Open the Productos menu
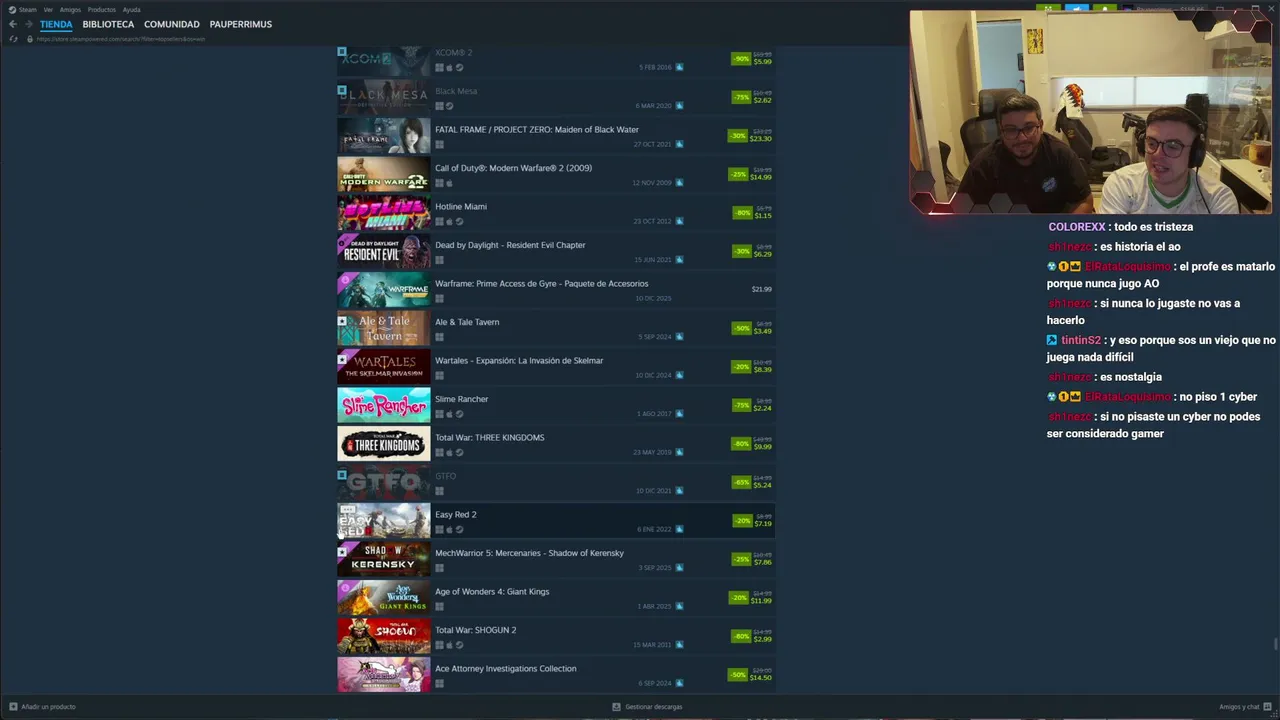Viewport: 1280px width, 720px height. pyautogui.click(x=101, y=9)
